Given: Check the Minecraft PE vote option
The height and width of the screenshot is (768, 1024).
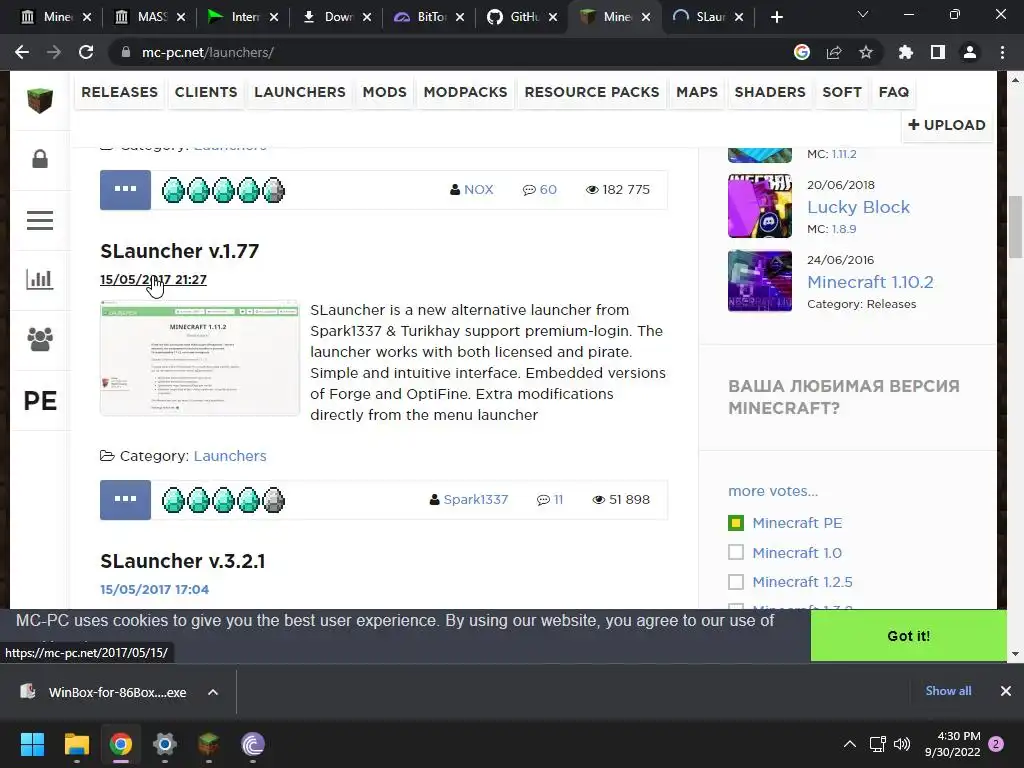Looking at the screenshot, I should pos(736,523).
